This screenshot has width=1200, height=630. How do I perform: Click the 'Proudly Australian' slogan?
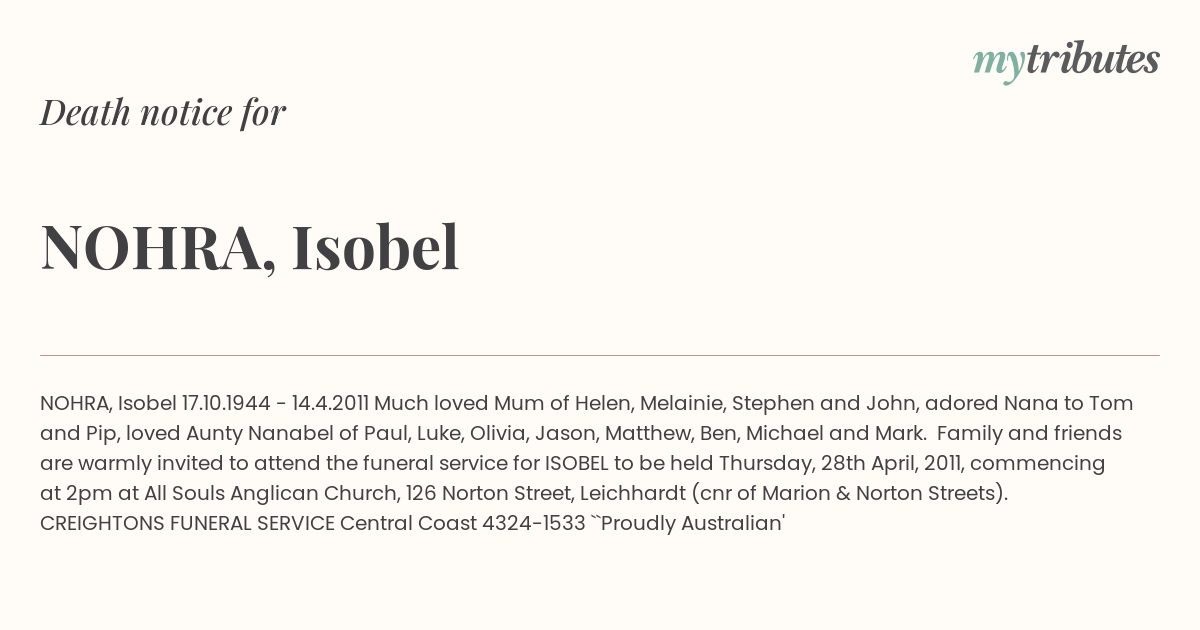[x=687, y=523]
